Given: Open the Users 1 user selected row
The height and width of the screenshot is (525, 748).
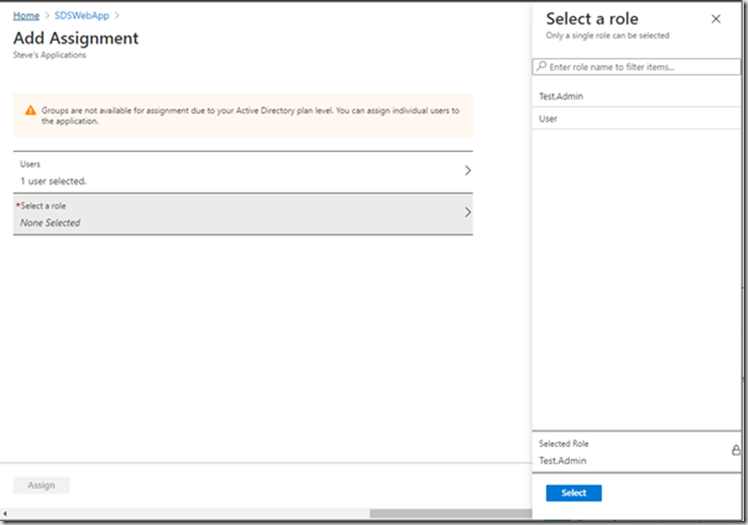Looking at the screenshot, I should (243, 172).
